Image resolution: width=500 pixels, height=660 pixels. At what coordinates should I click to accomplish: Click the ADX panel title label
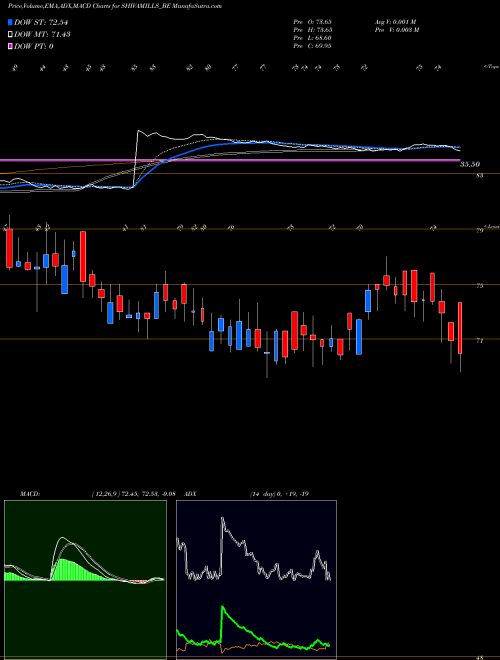point(190,494)
